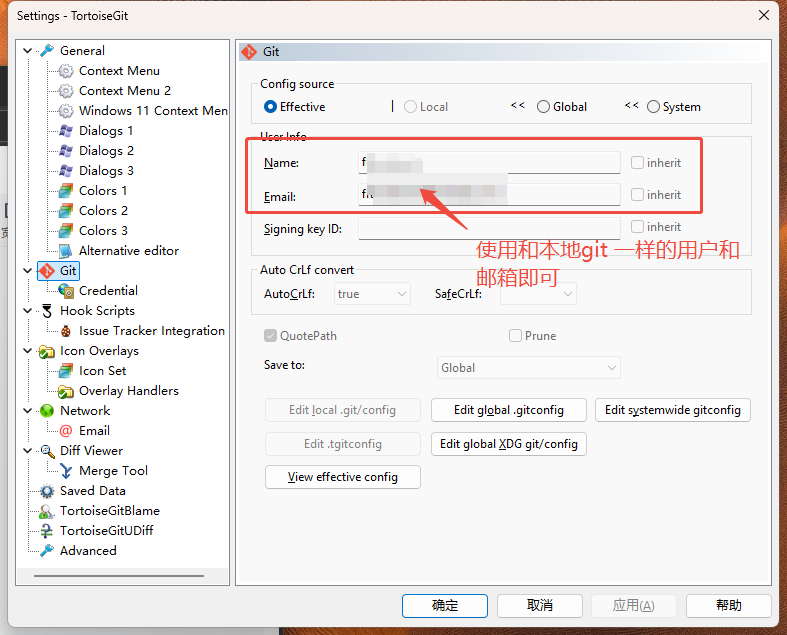787x635 pixels.
Task: Click the Overlay Handlers folder icon
Action: click(66, 391)
